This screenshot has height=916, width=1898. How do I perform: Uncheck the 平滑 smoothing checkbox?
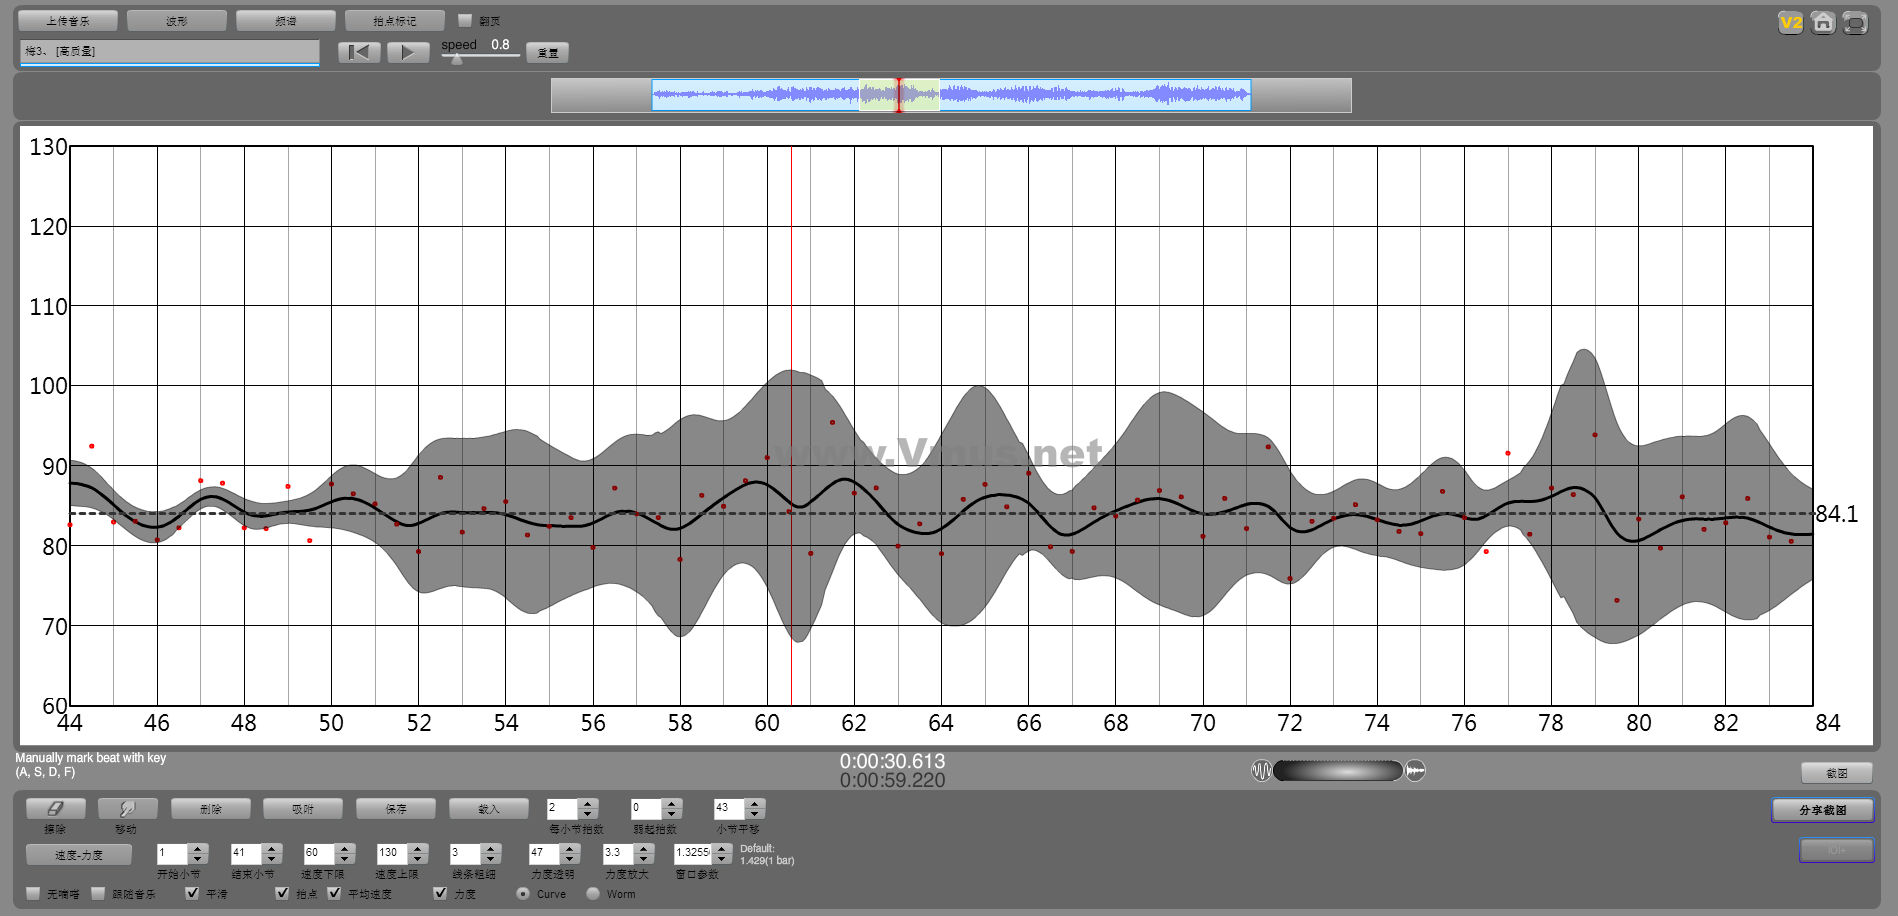coord(192,893)
